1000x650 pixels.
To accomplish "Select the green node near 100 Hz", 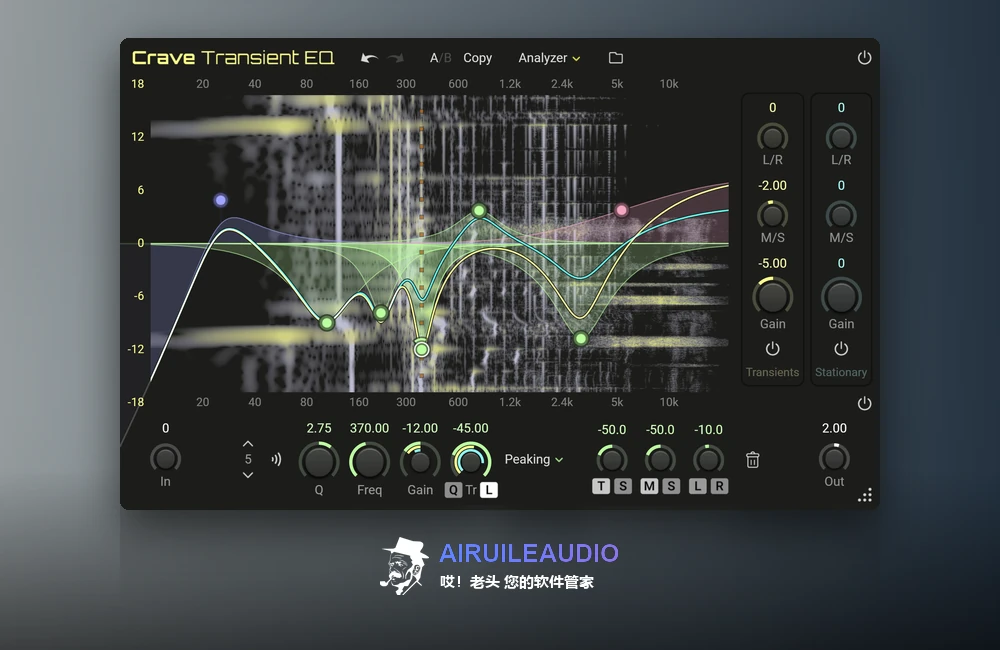I will click(x=327, y=323).
